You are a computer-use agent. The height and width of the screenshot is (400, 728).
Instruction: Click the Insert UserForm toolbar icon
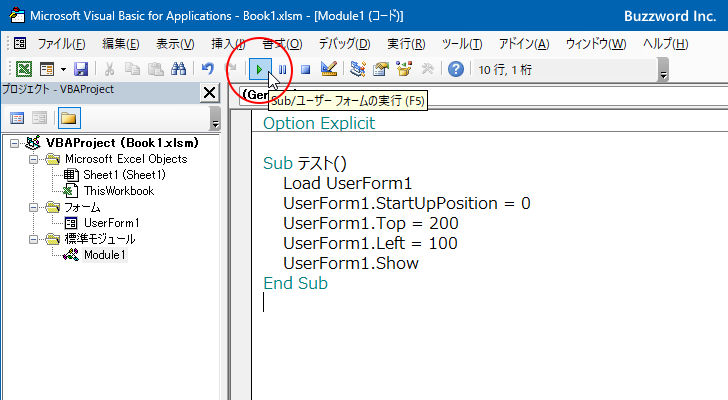click(x=47, y=70)
